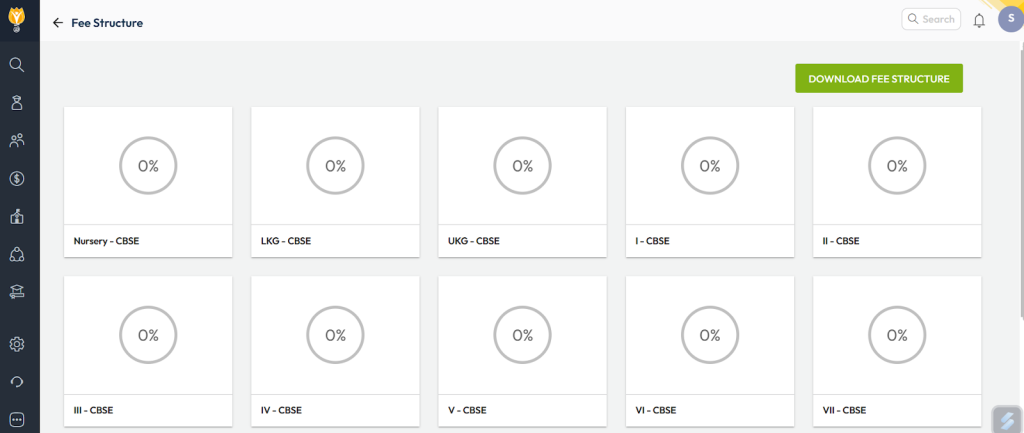
Task: Open the notifications bell
Action: coord(979,20)
